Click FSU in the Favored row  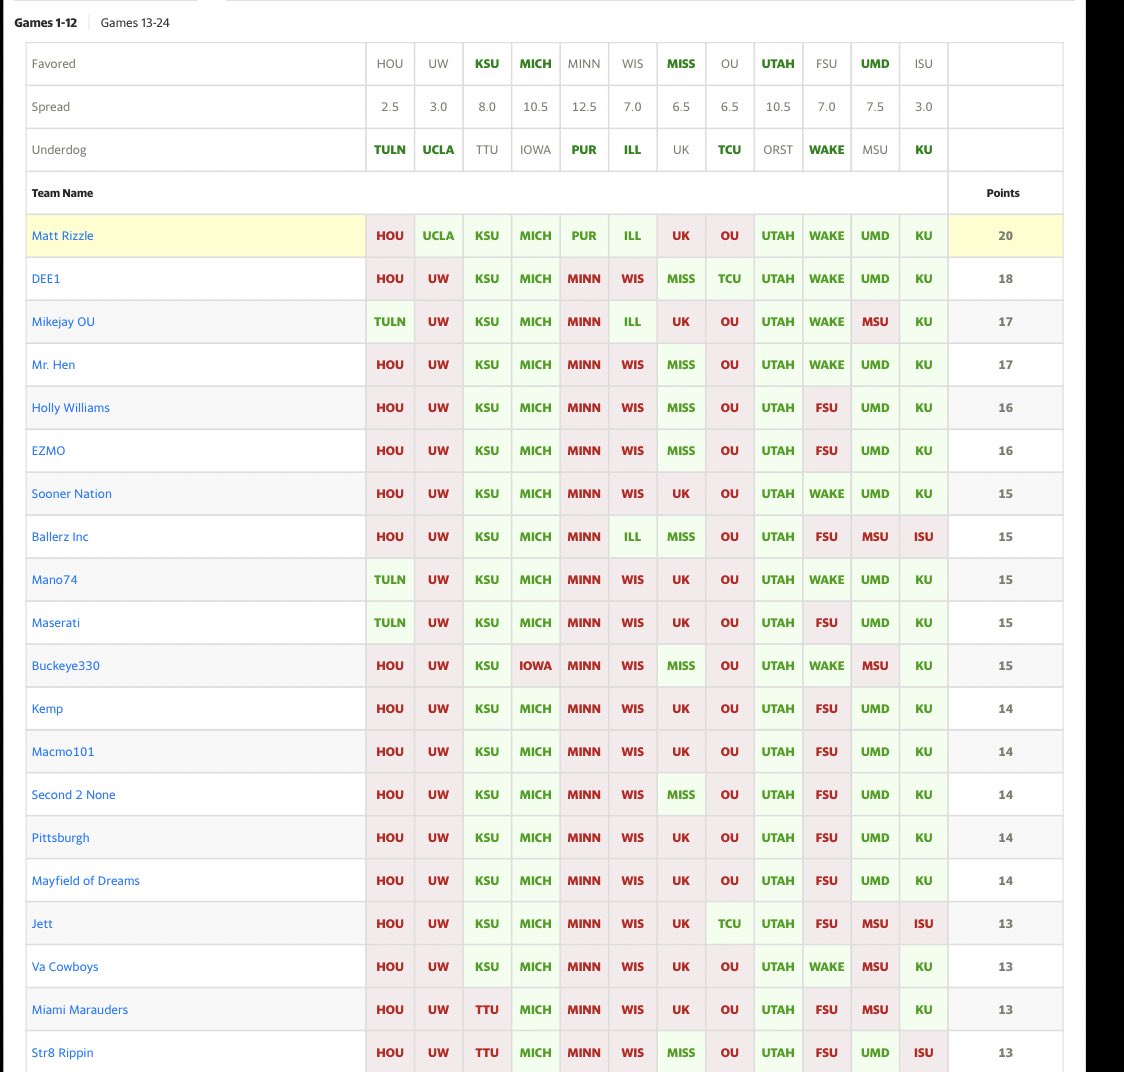coord(827,64)
